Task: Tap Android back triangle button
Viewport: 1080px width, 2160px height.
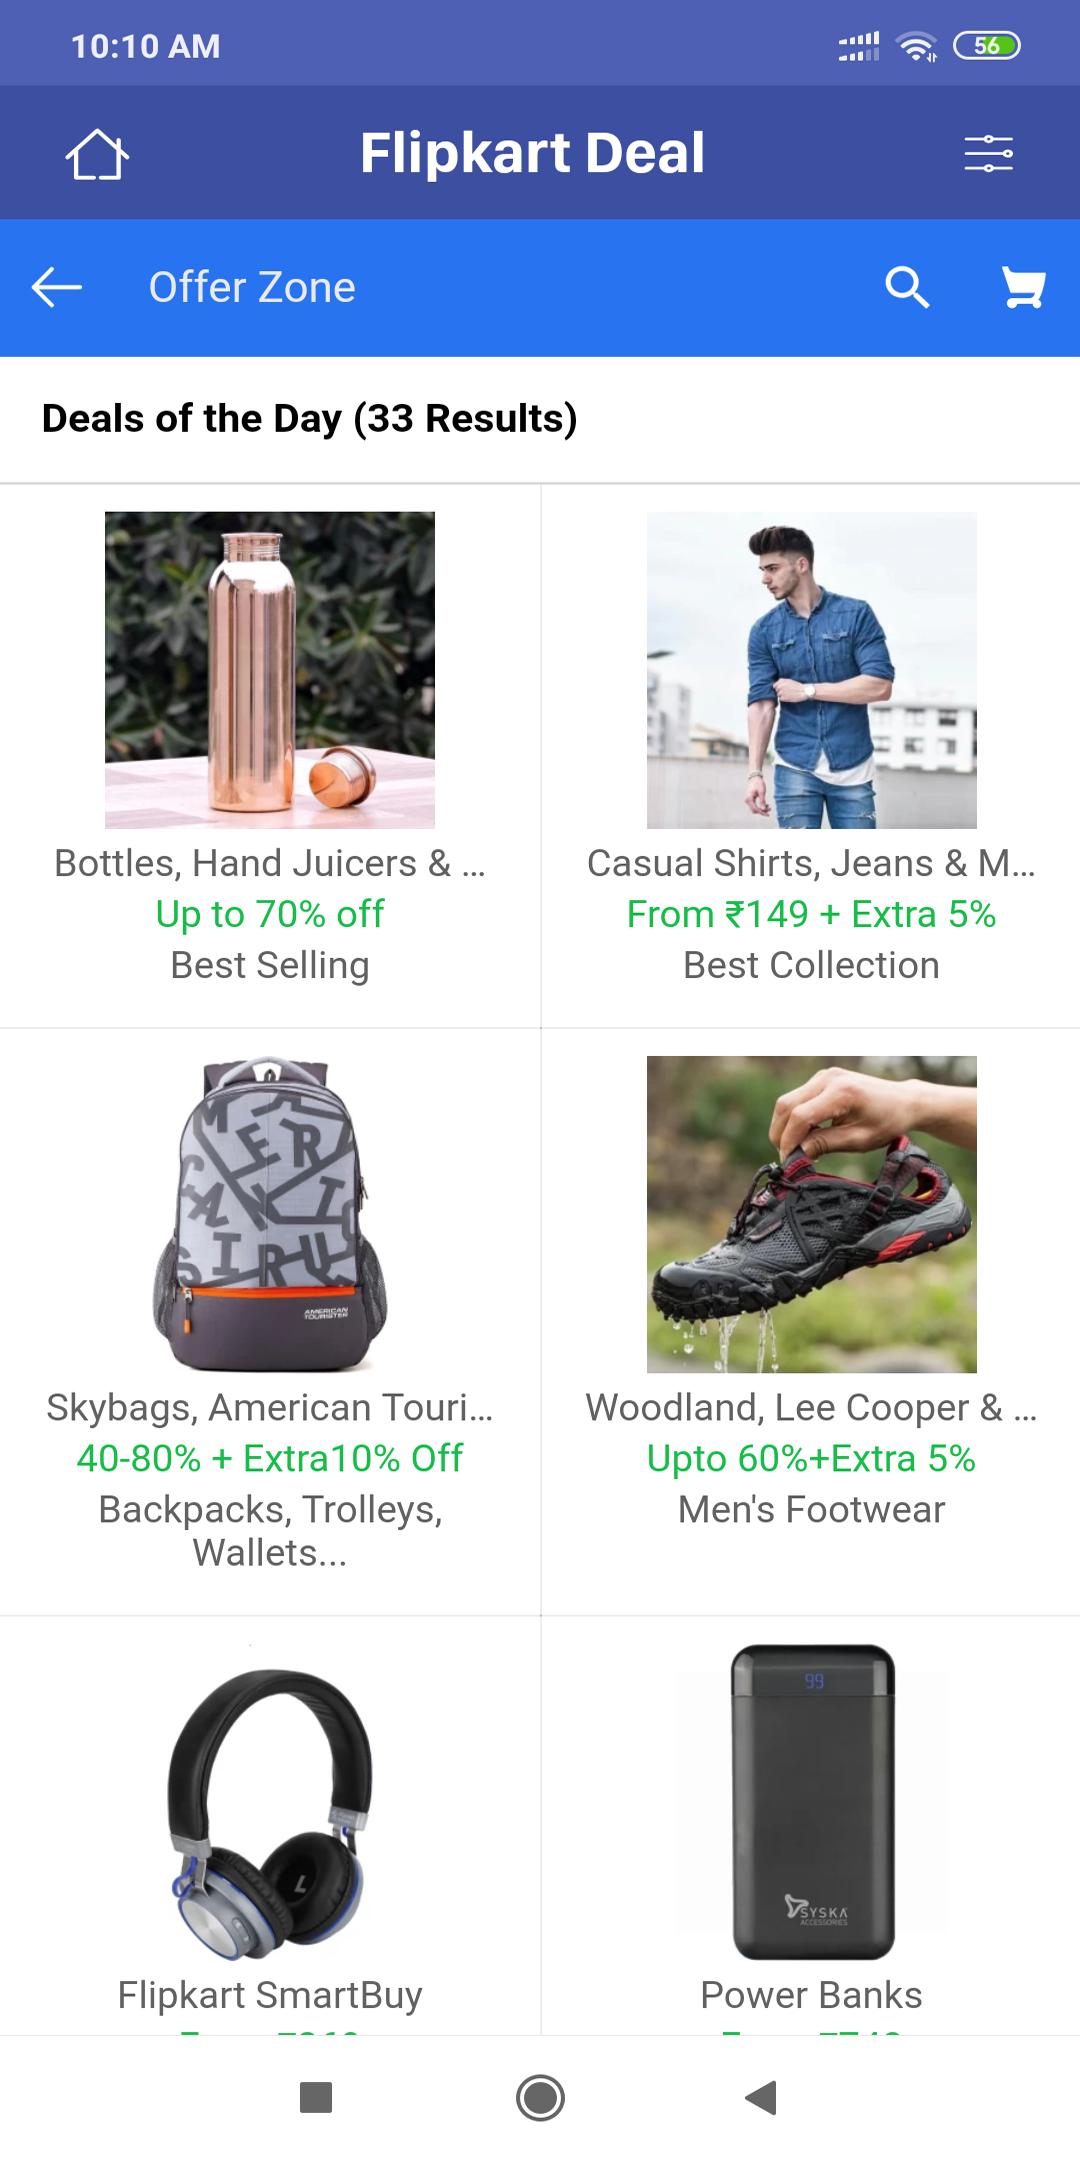Action: point(762,2097)
